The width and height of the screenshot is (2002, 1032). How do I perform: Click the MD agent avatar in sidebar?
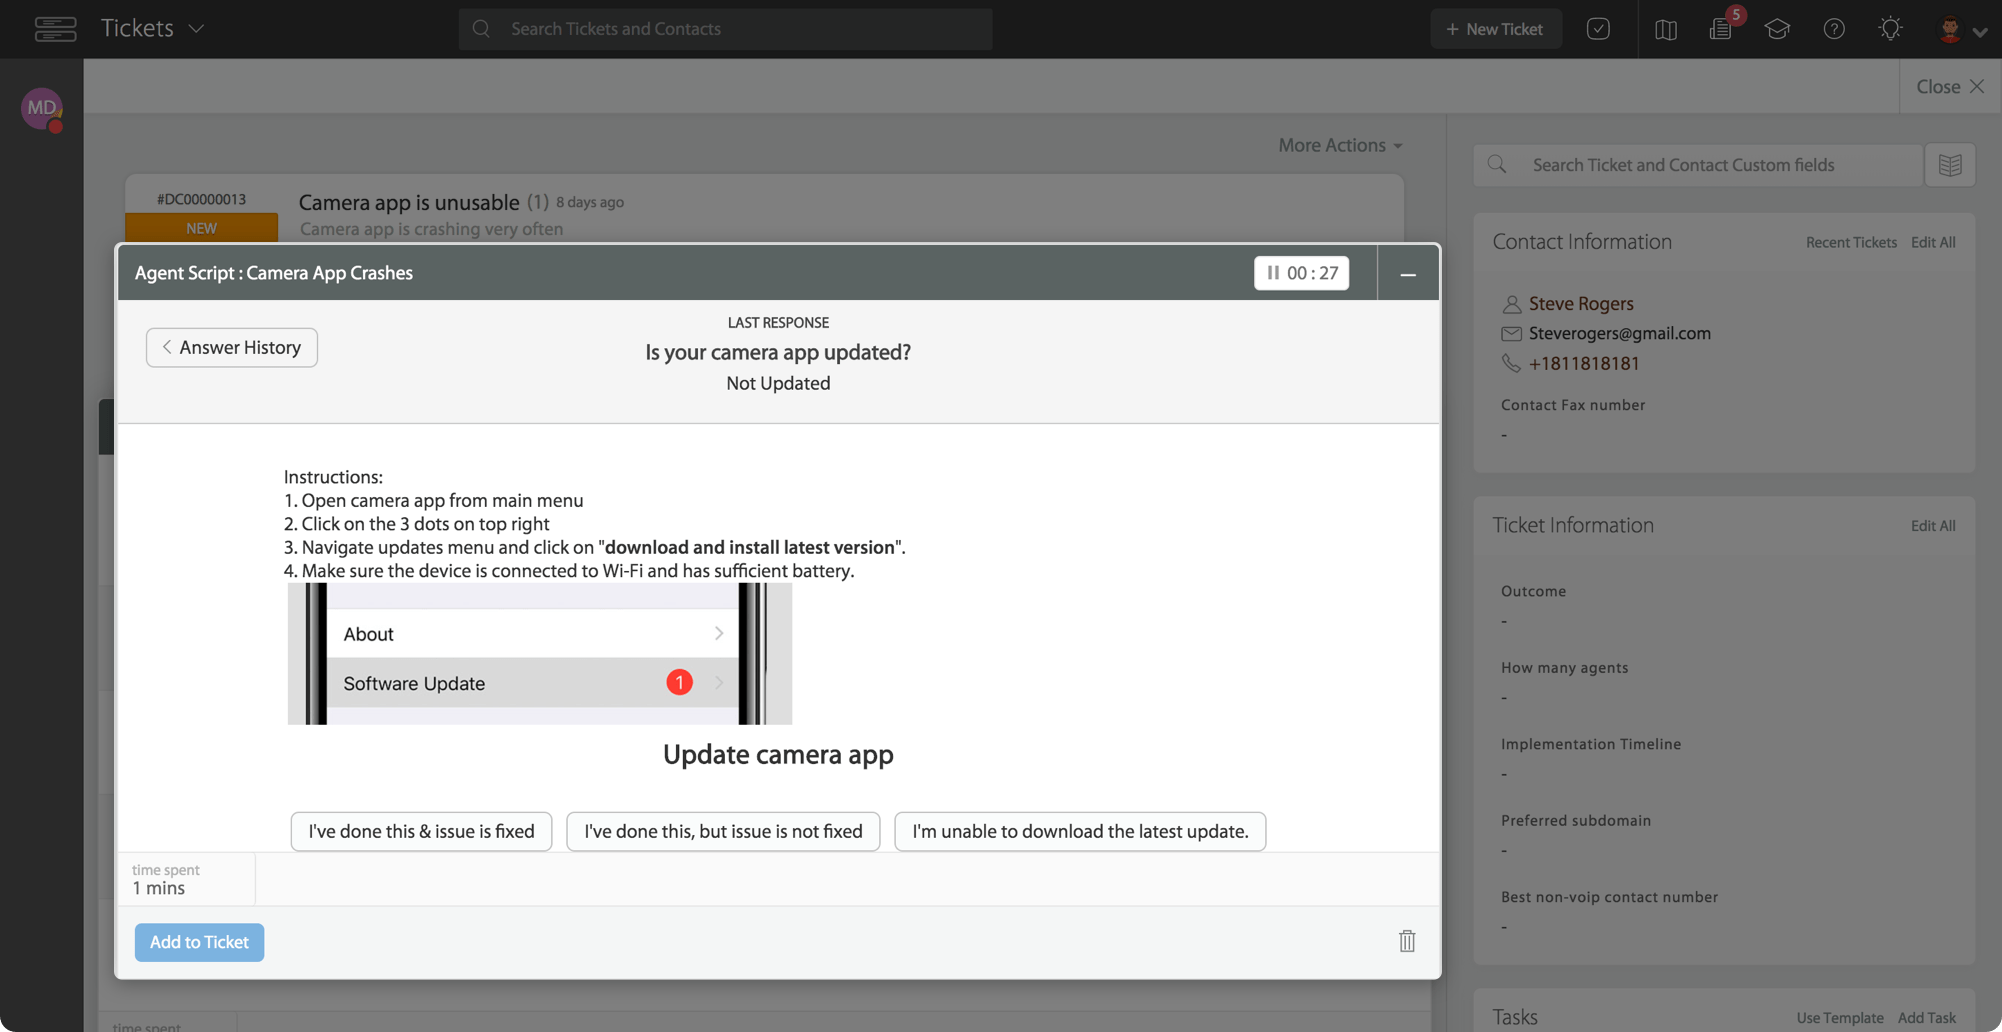(42, 108)
